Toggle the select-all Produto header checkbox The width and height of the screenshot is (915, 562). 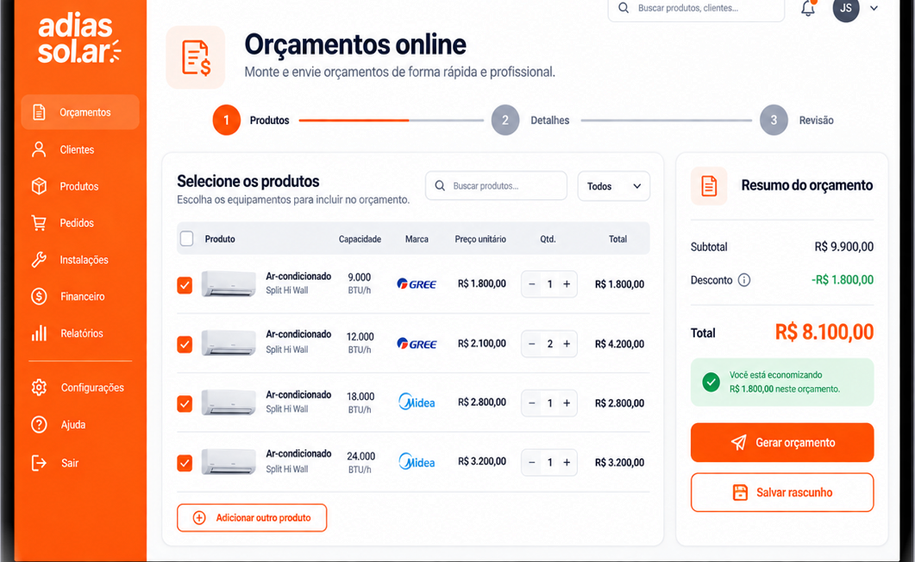pos(187,239)
